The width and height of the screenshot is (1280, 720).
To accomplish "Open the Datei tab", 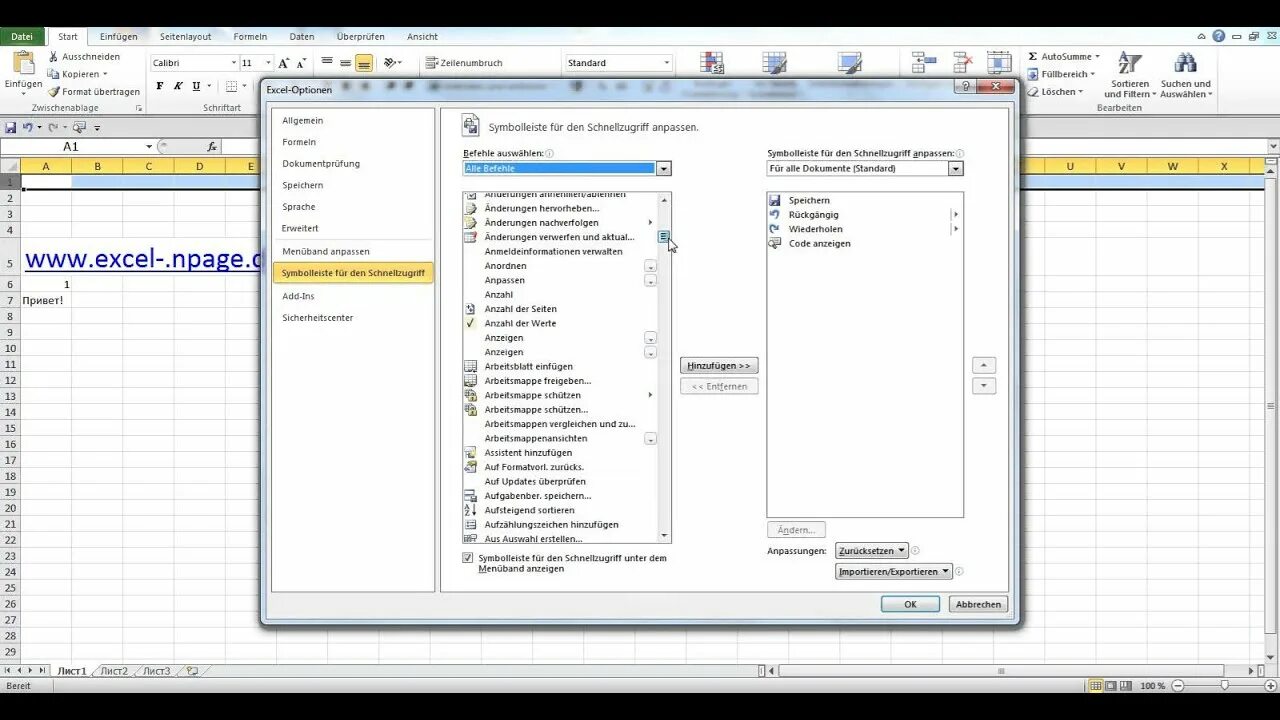I will click(22, 37).
